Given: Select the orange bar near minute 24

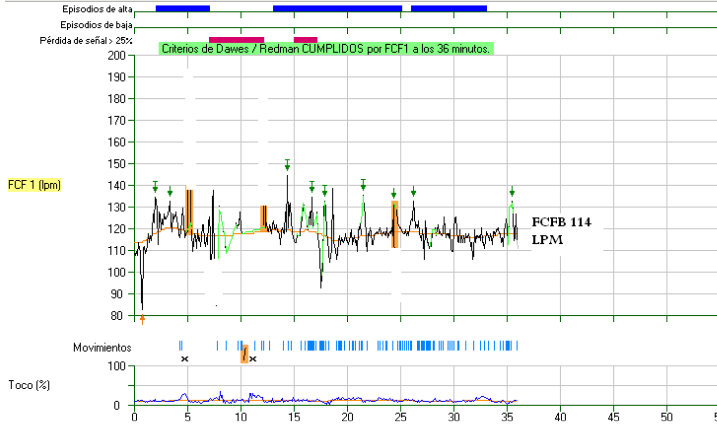Looking at the screenshot, I should [x=395, y=224].
